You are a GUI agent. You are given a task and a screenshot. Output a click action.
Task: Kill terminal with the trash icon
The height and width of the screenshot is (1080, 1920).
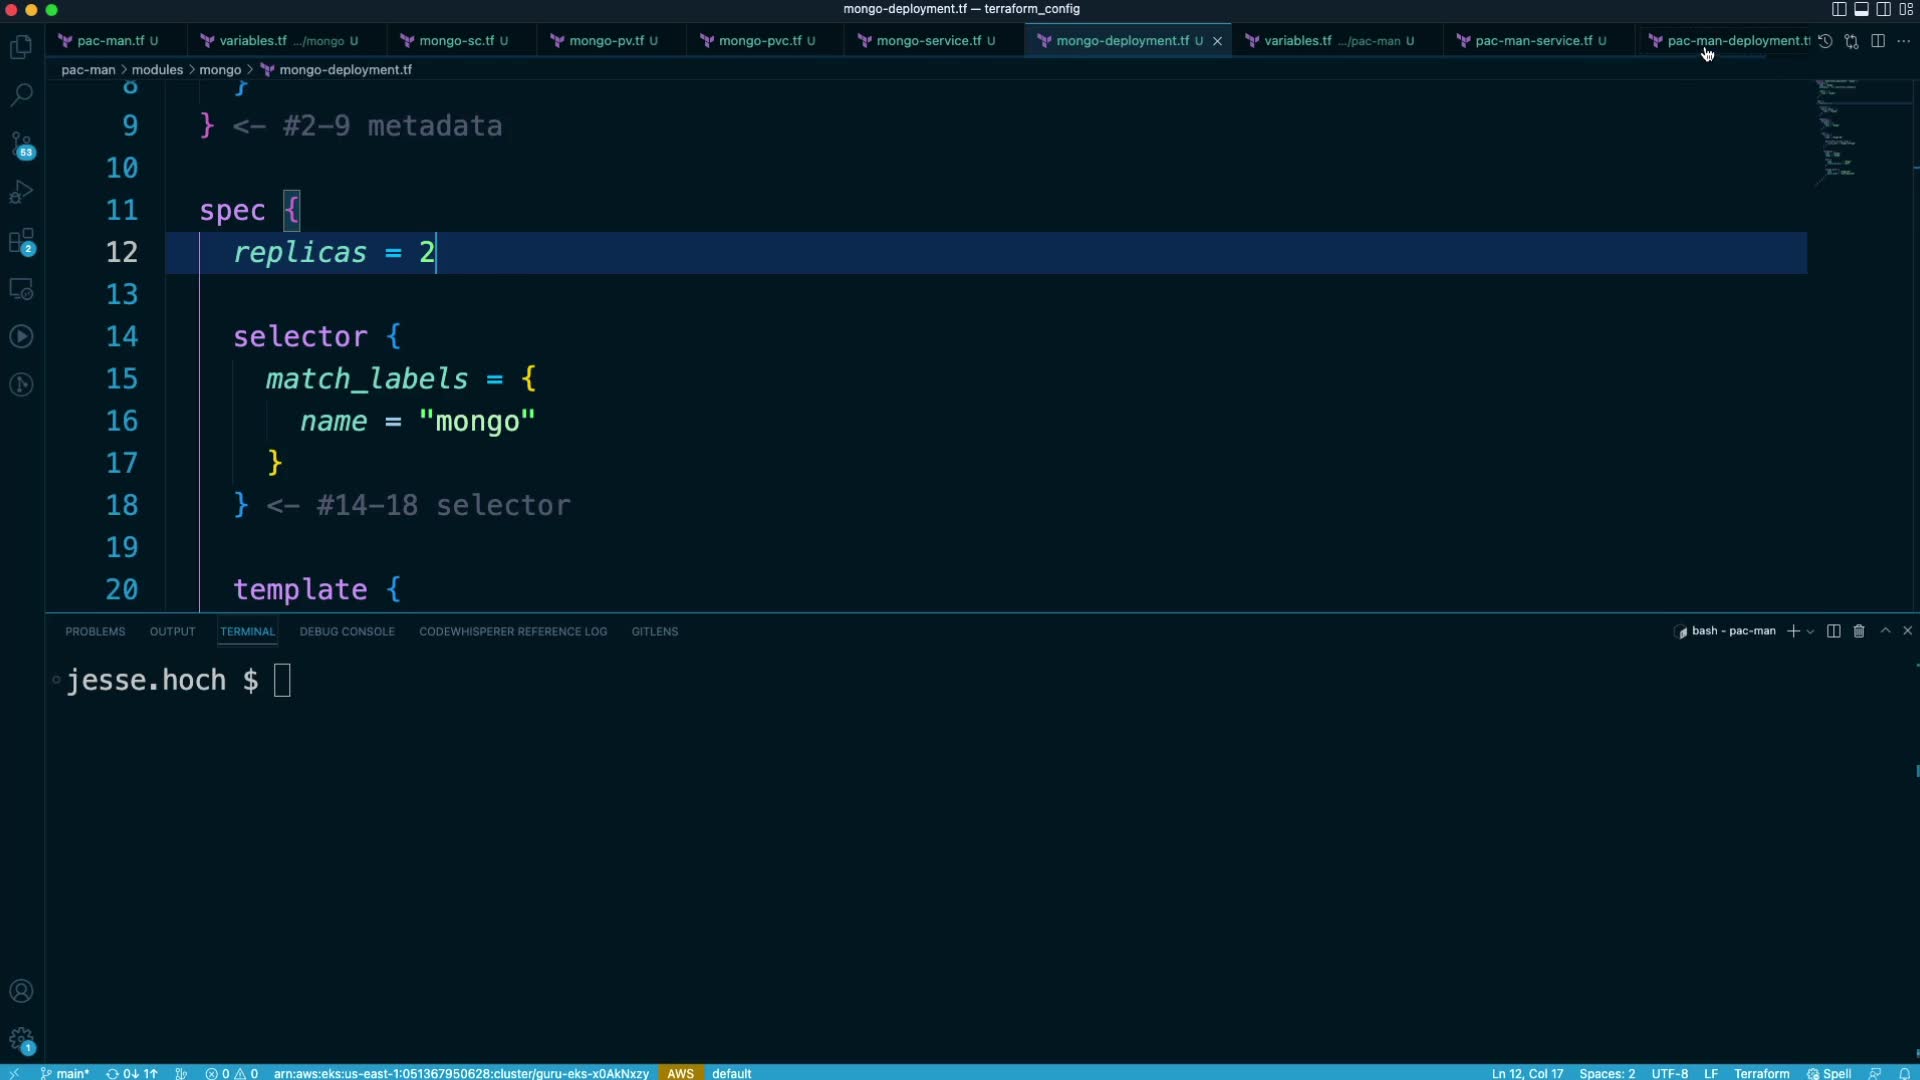(1859, 631)
